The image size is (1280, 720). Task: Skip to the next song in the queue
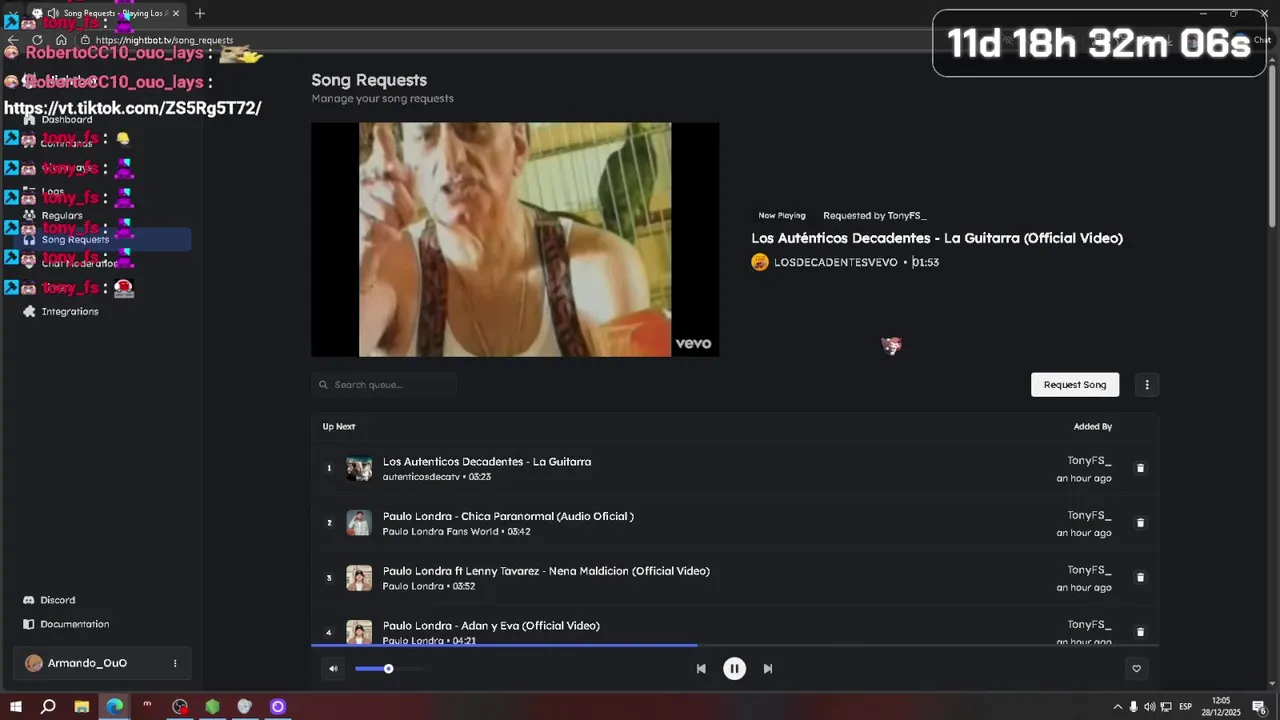(x=768, y=669)
